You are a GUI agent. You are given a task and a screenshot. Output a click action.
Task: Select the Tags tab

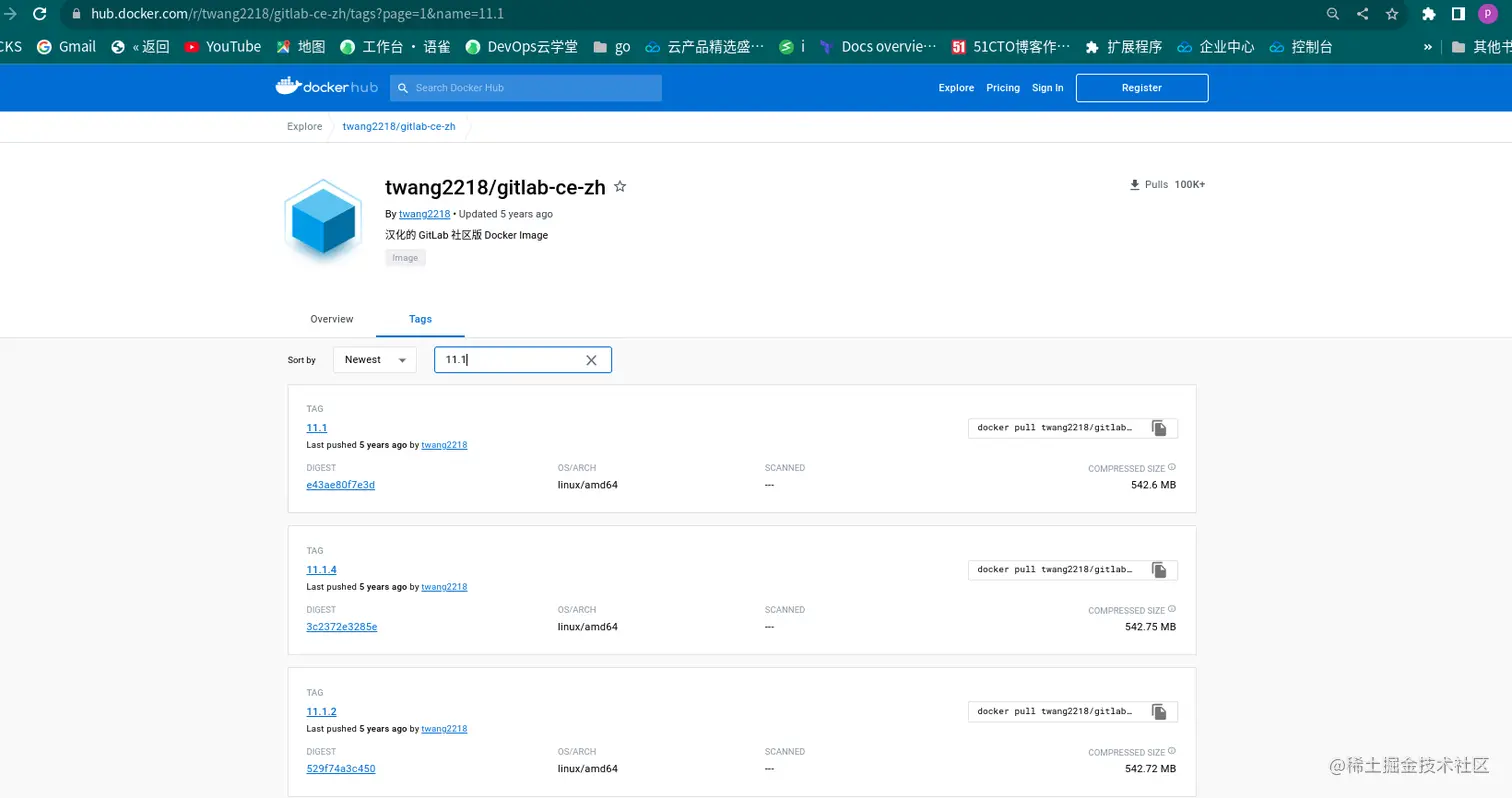click(420, 319)
